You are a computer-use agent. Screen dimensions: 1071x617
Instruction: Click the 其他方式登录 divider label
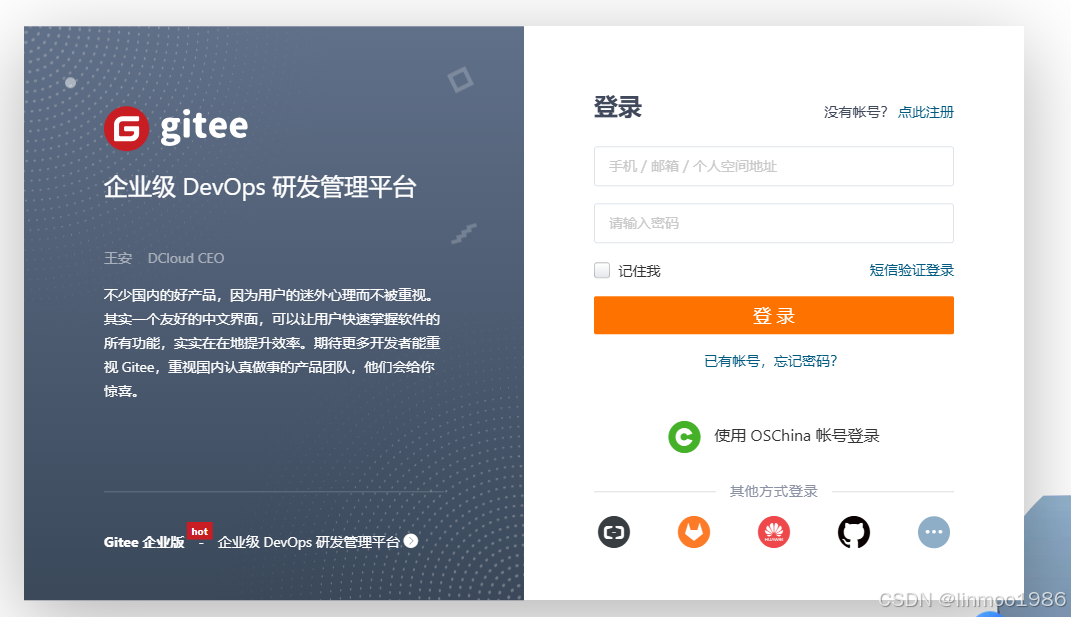774,491
